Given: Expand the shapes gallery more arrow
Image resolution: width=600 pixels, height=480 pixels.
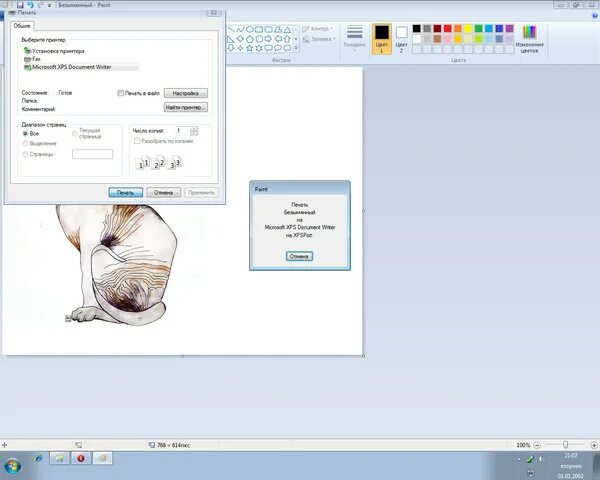Looking at the screenshot, I should [x=296, y=48].
